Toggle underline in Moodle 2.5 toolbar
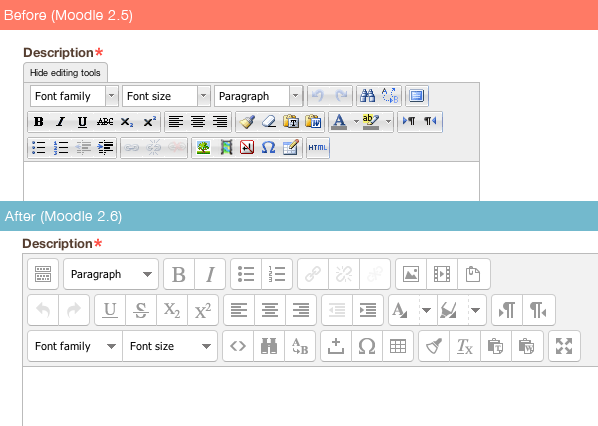This screenshot has height=426, width=598. pyautogui.click(x=82, y=122)
